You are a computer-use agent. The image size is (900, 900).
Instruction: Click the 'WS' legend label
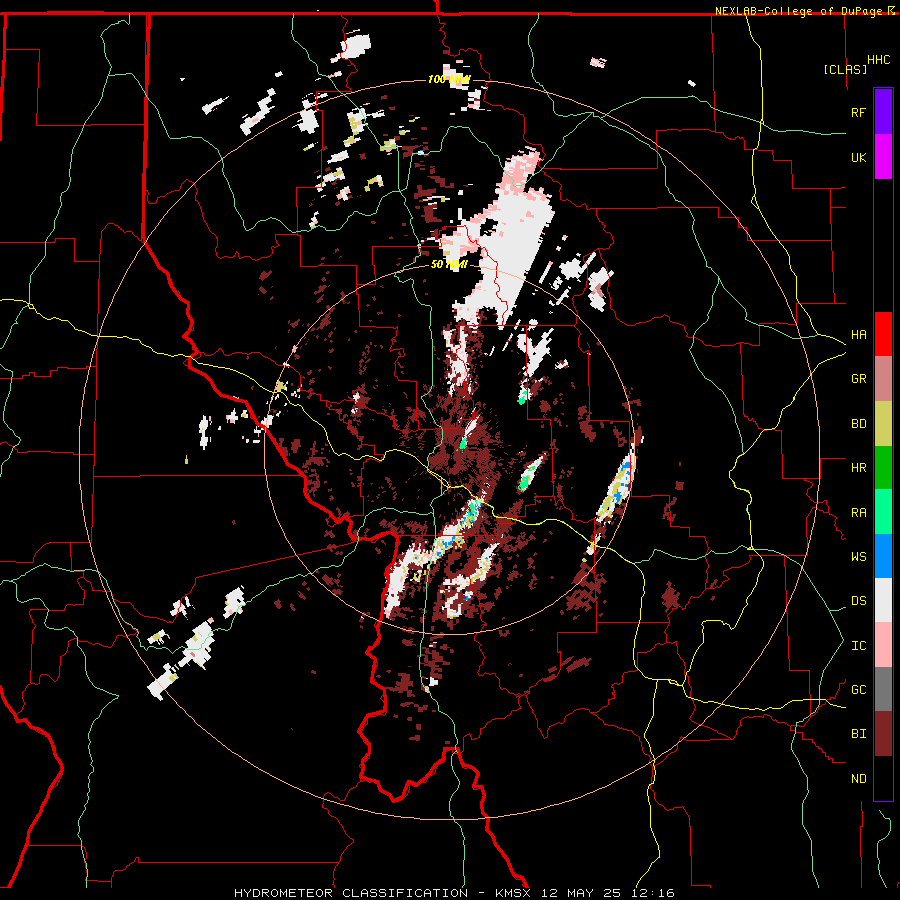tap(858, 557)
